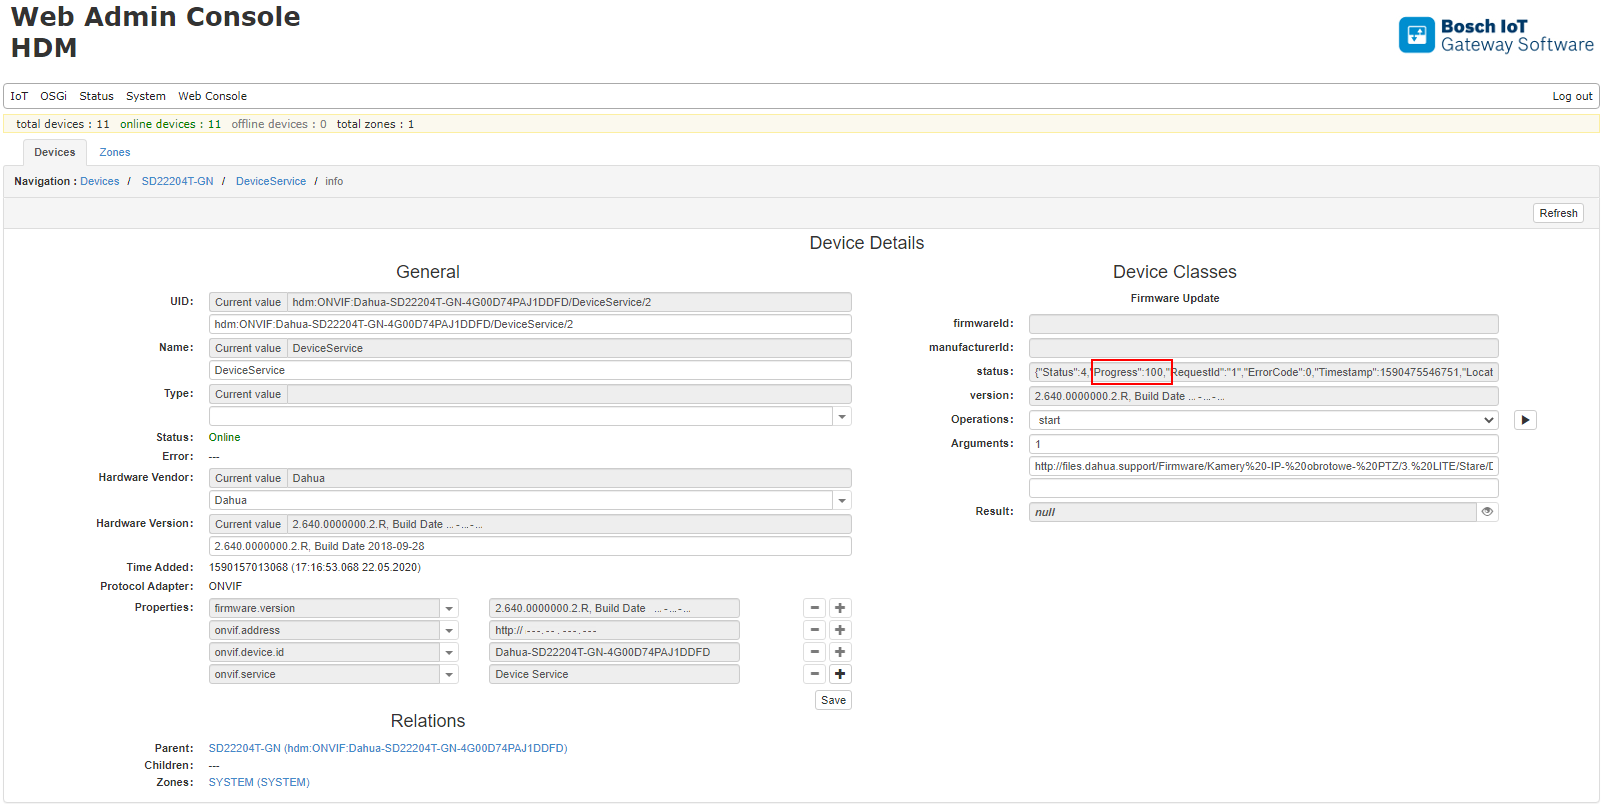This screenshot has height=804, width=1602.
Task: Click minus icon beside onvif.service
Action: pos(815,674)
